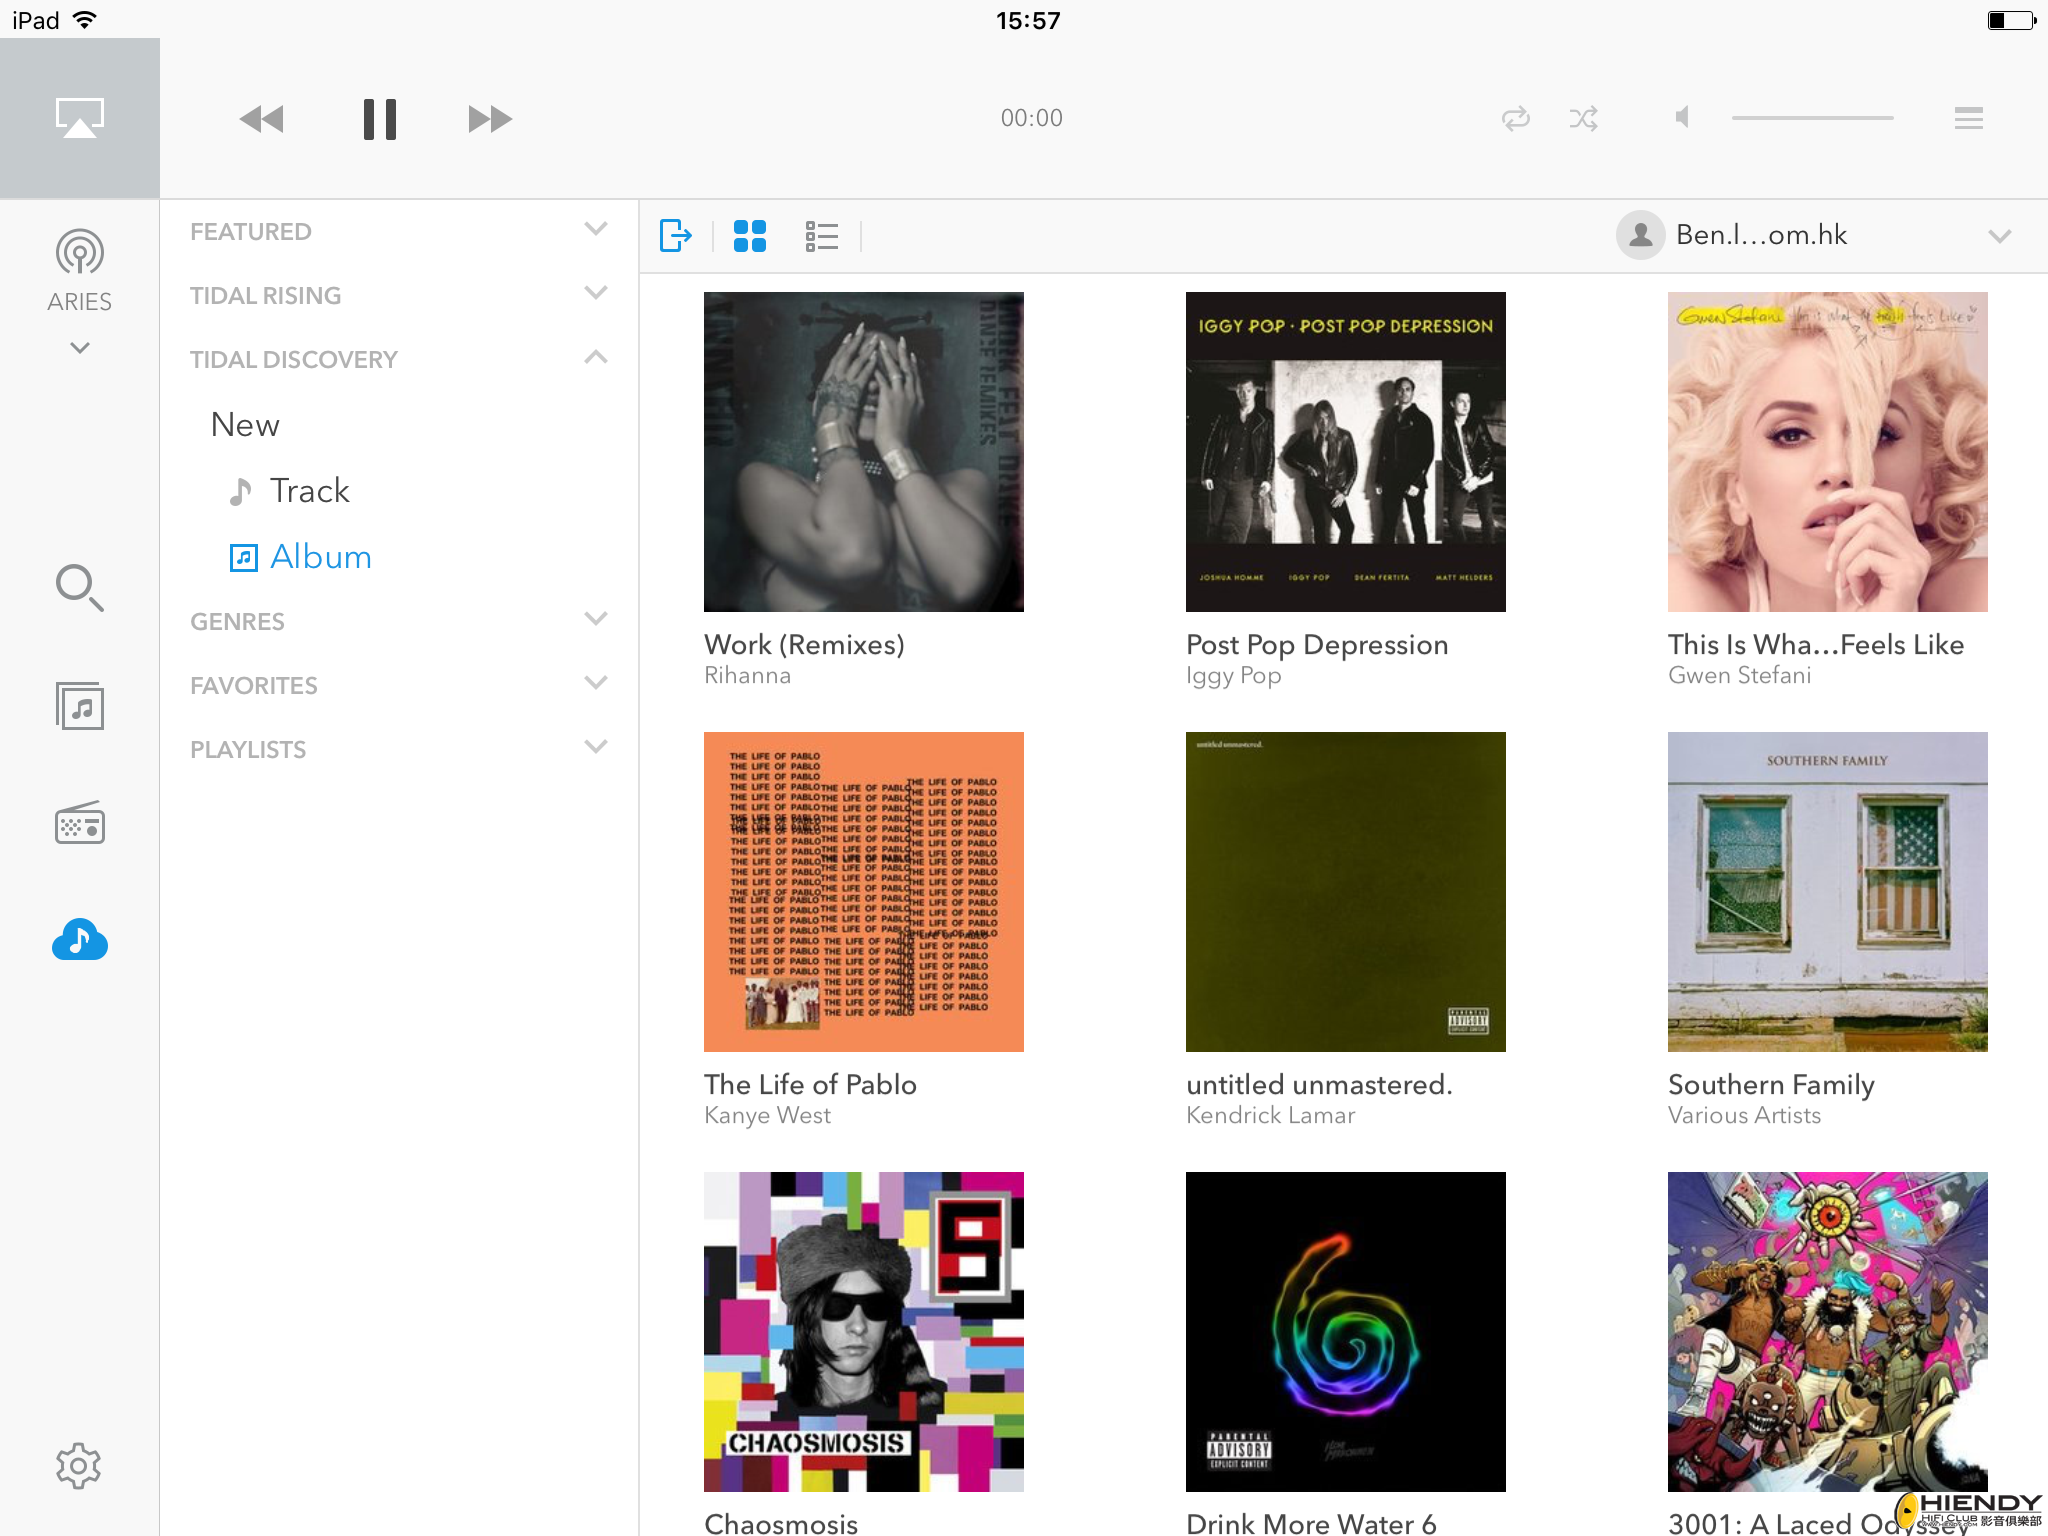Tap the Wi-Fi status icon

click(x=86, y=20)
